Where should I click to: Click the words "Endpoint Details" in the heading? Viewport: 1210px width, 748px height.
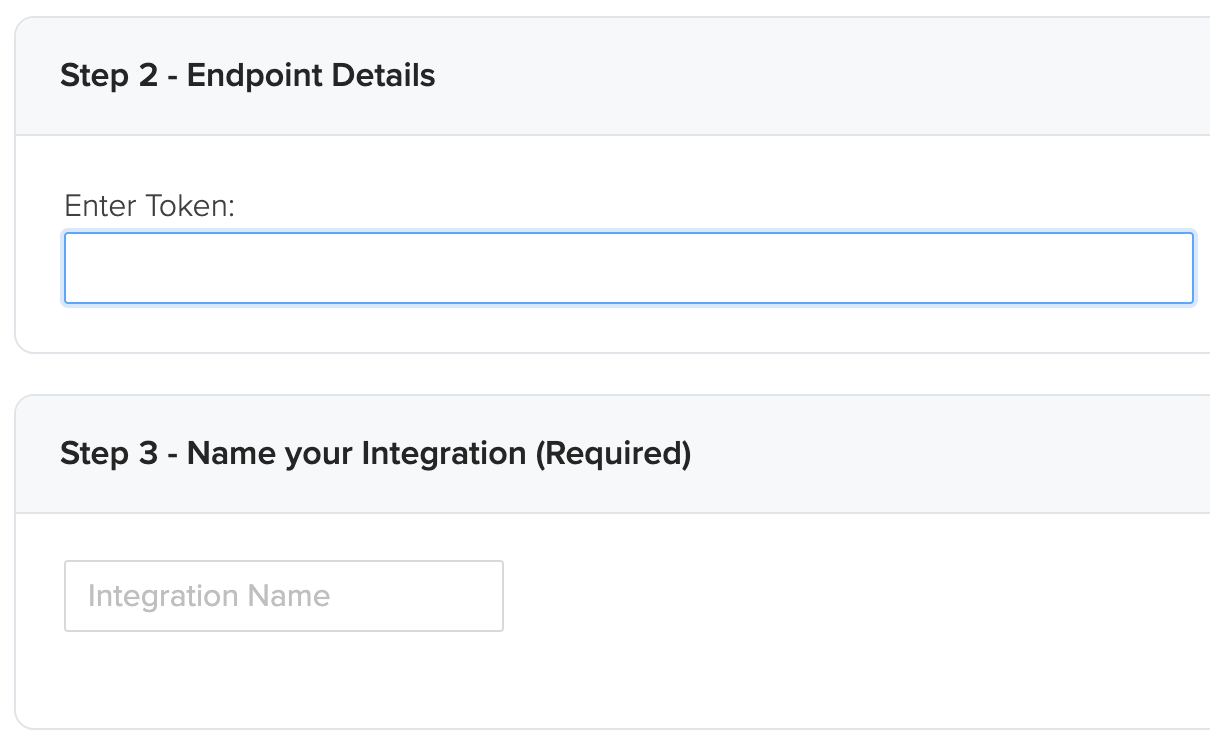tap(311, 76)
